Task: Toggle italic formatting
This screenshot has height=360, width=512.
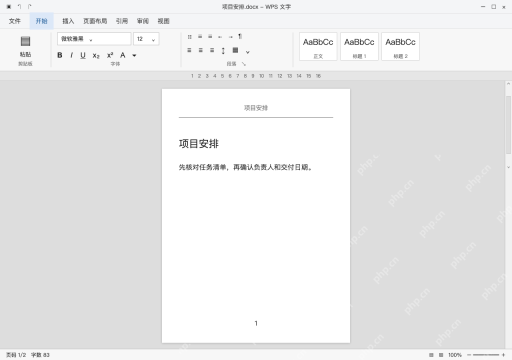Action: coord(71,55)
